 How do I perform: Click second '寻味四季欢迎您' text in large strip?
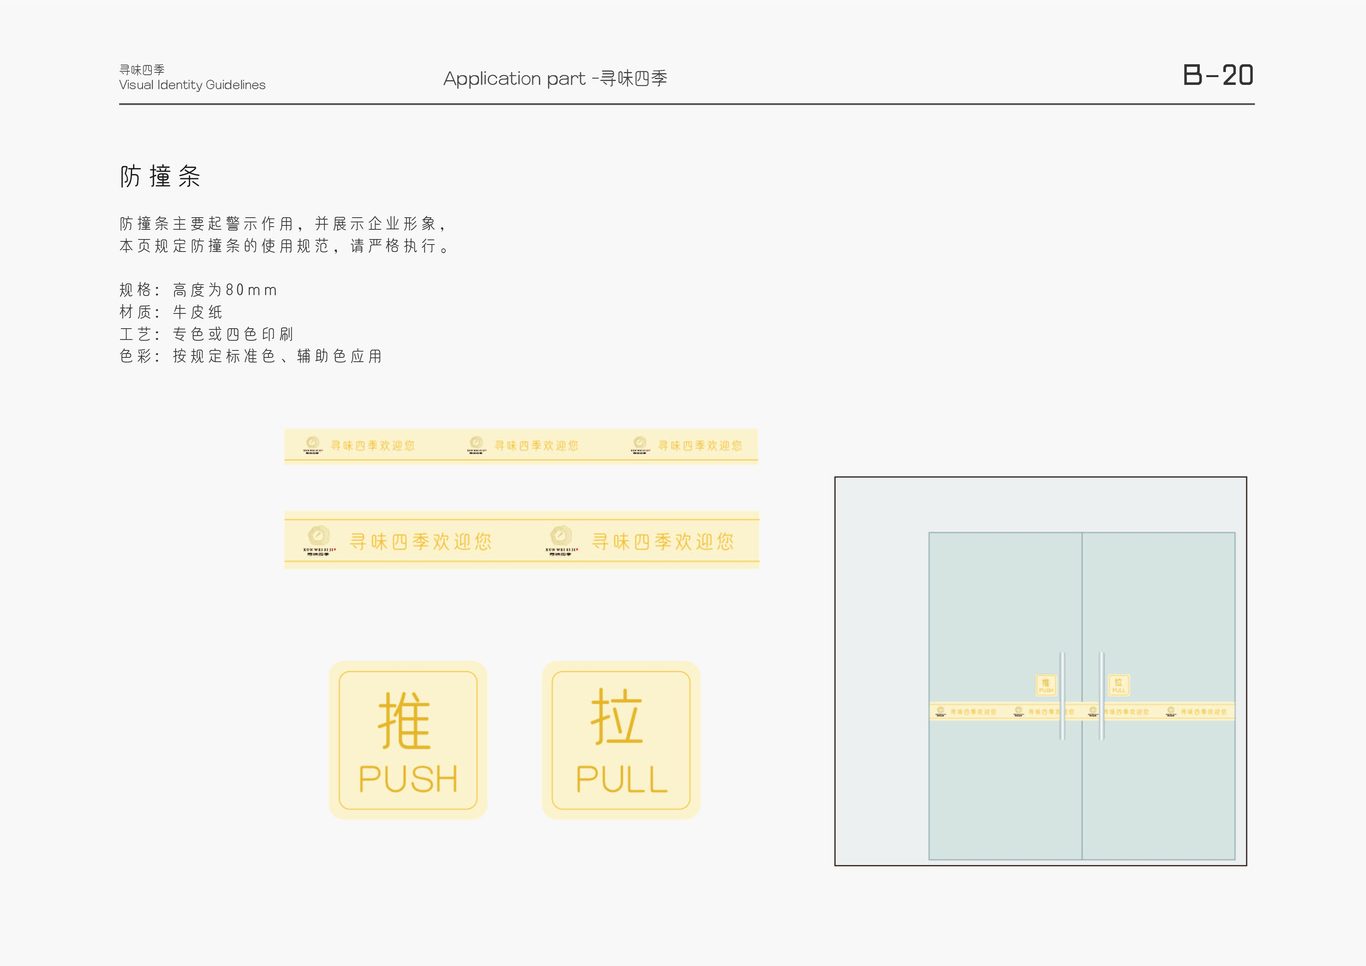click(662, 541)
